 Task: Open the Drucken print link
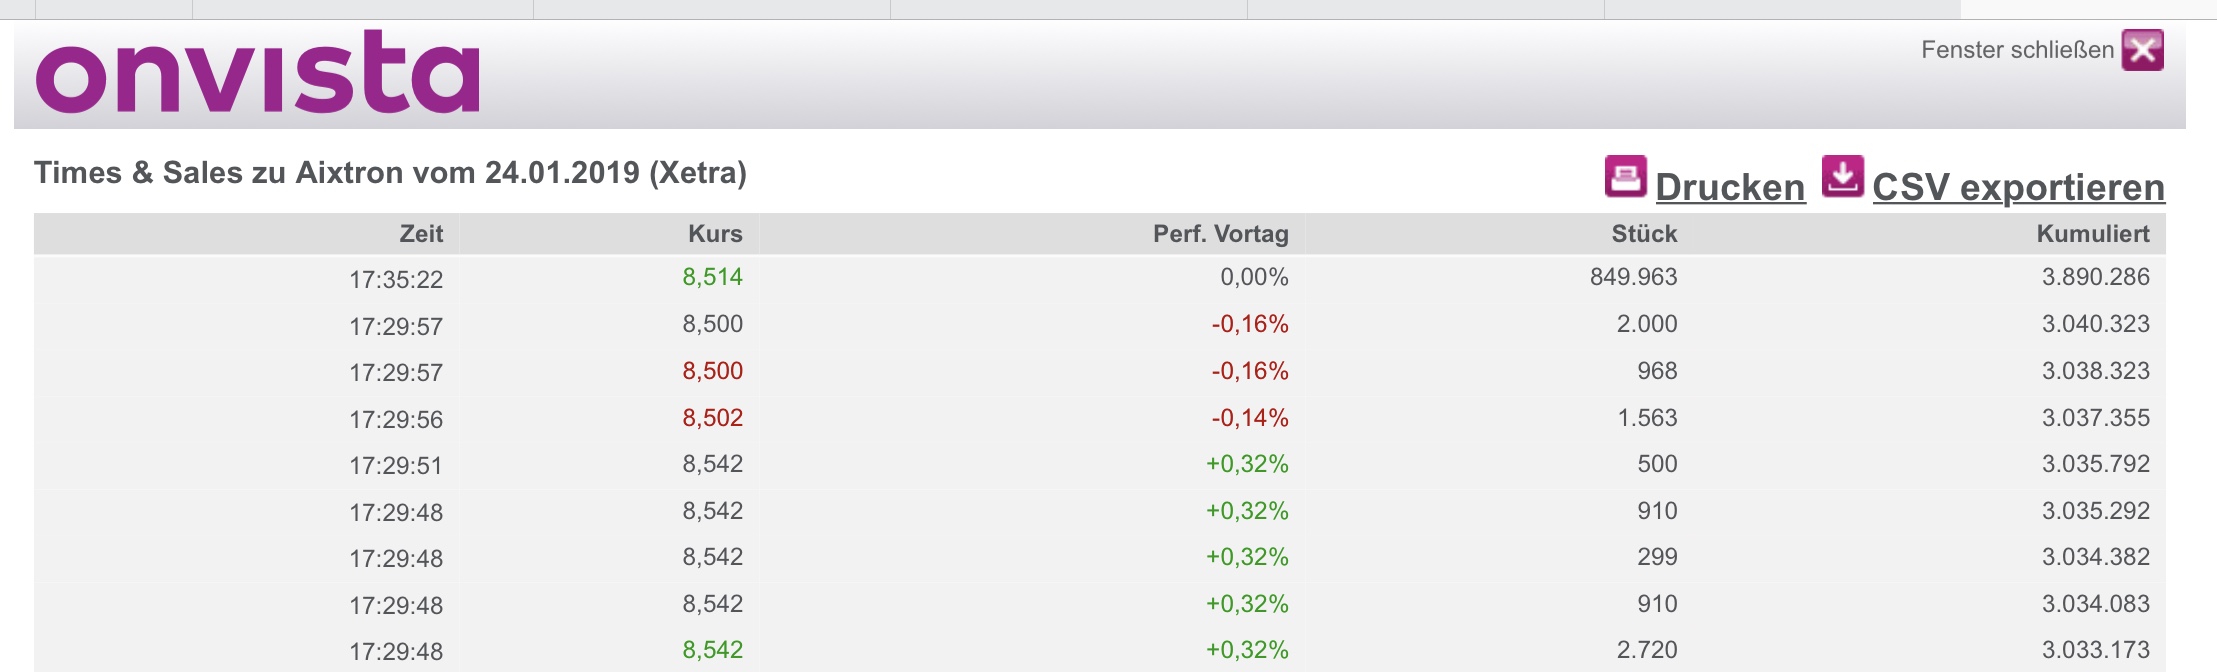(x=1730, y=187)
